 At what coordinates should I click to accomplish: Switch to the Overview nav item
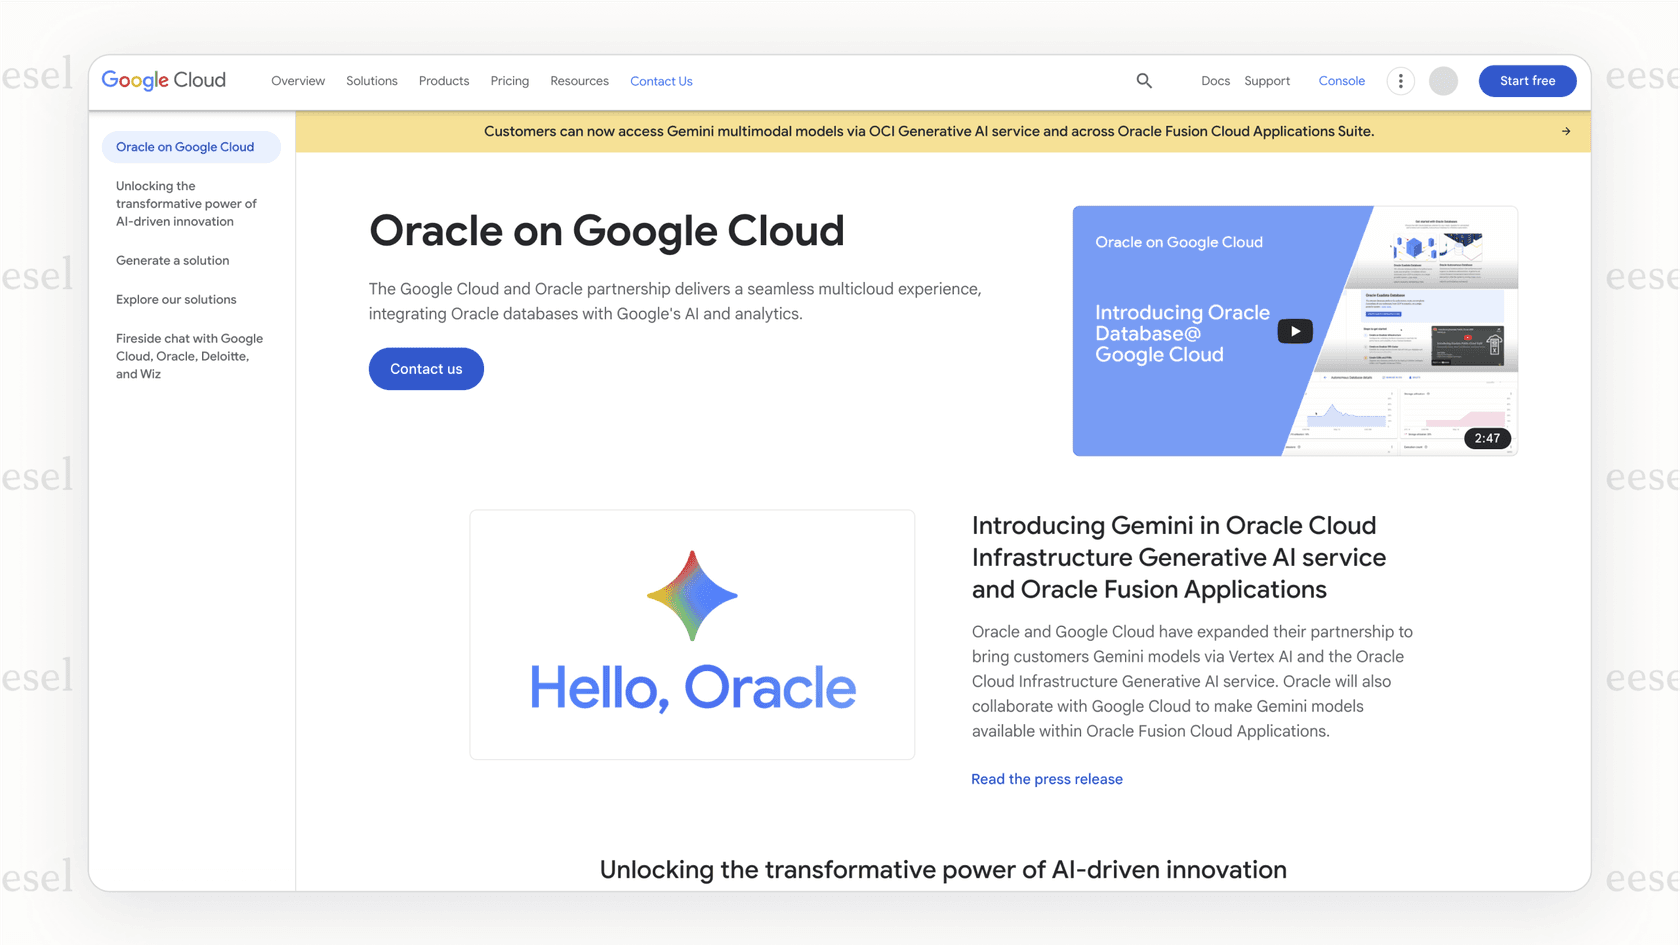click(297, 81)
